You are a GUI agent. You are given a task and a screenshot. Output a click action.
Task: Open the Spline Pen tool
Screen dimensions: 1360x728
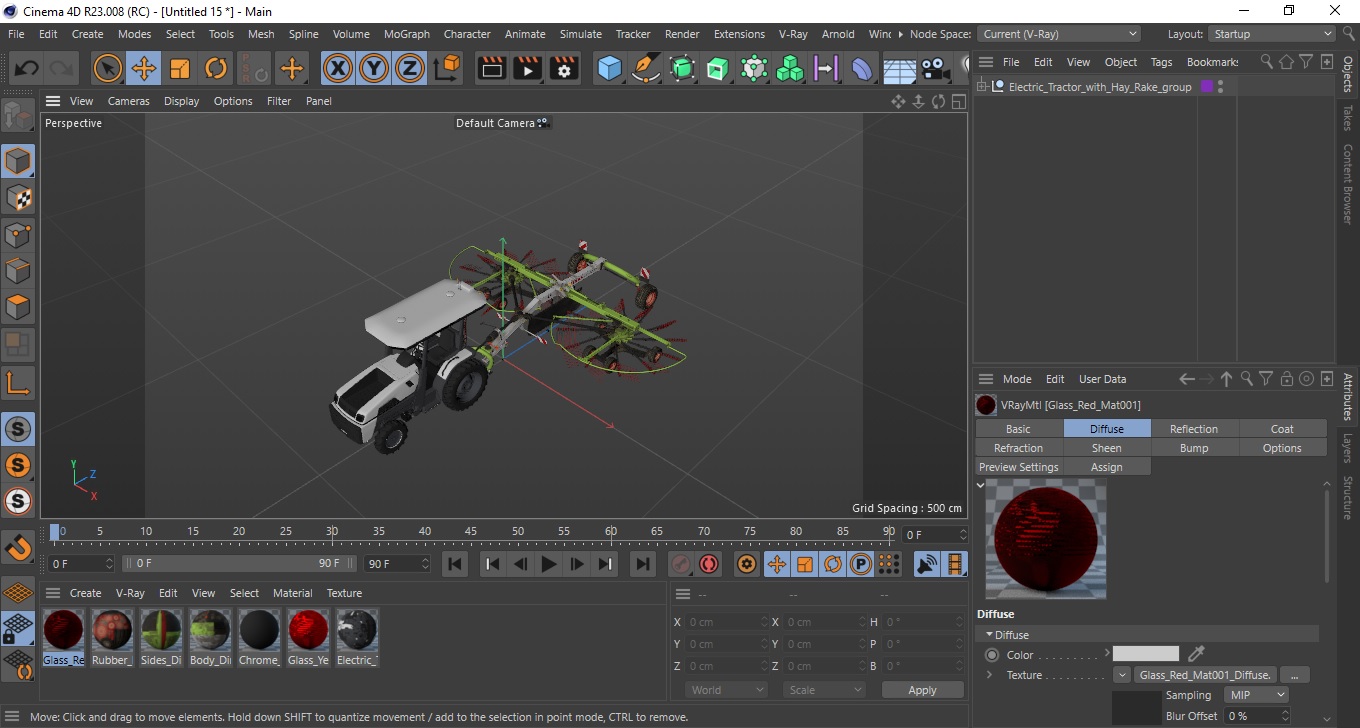coord(646,69)
